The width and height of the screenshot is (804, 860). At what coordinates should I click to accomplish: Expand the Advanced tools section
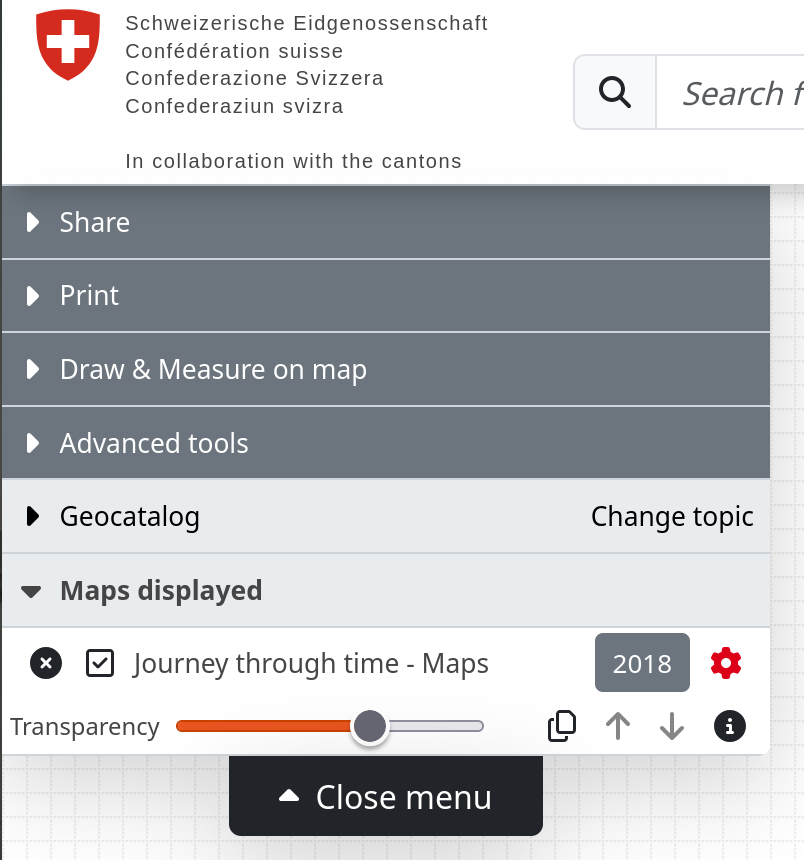coord(154,443)
